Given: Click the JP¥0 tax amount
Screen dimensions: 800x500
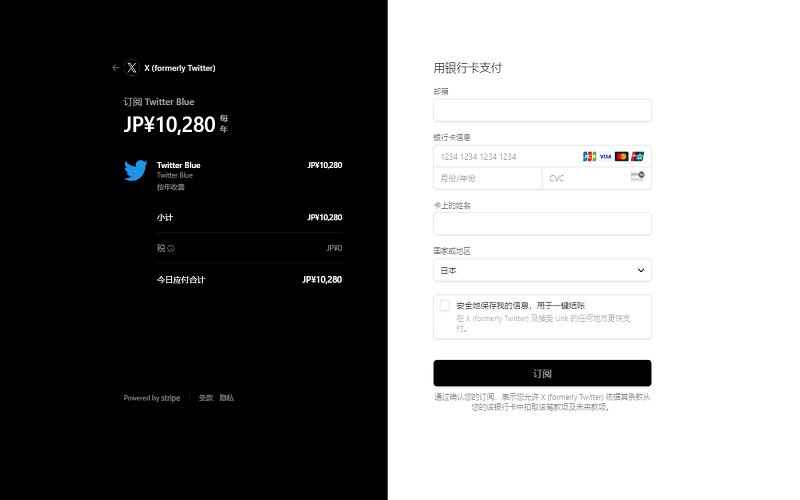Looking at the screenshot, I should [334, 248].
